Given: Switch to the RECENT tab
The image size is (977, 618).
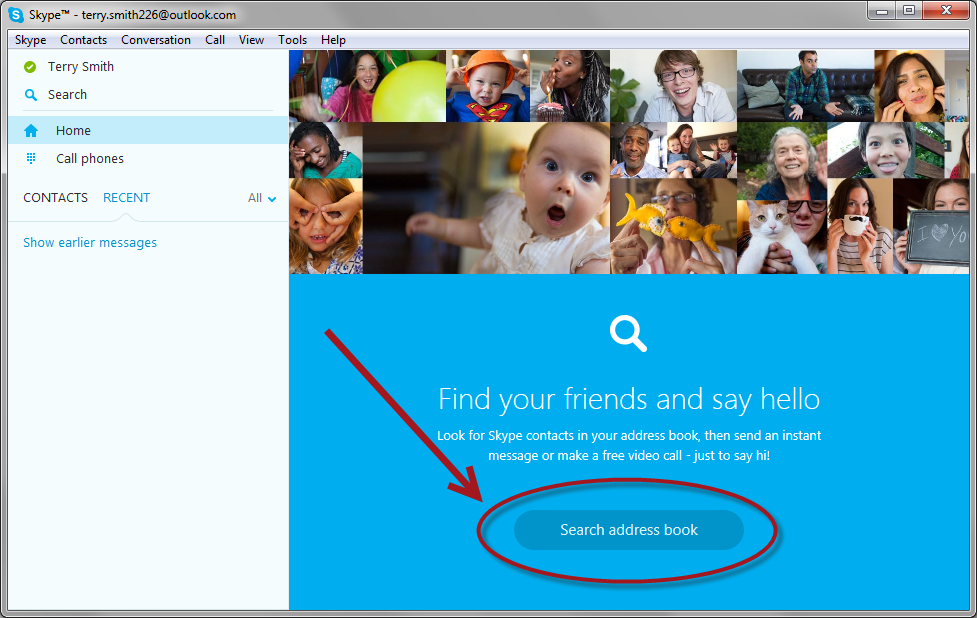Looking at the screenshot, I should pos(126,197).
